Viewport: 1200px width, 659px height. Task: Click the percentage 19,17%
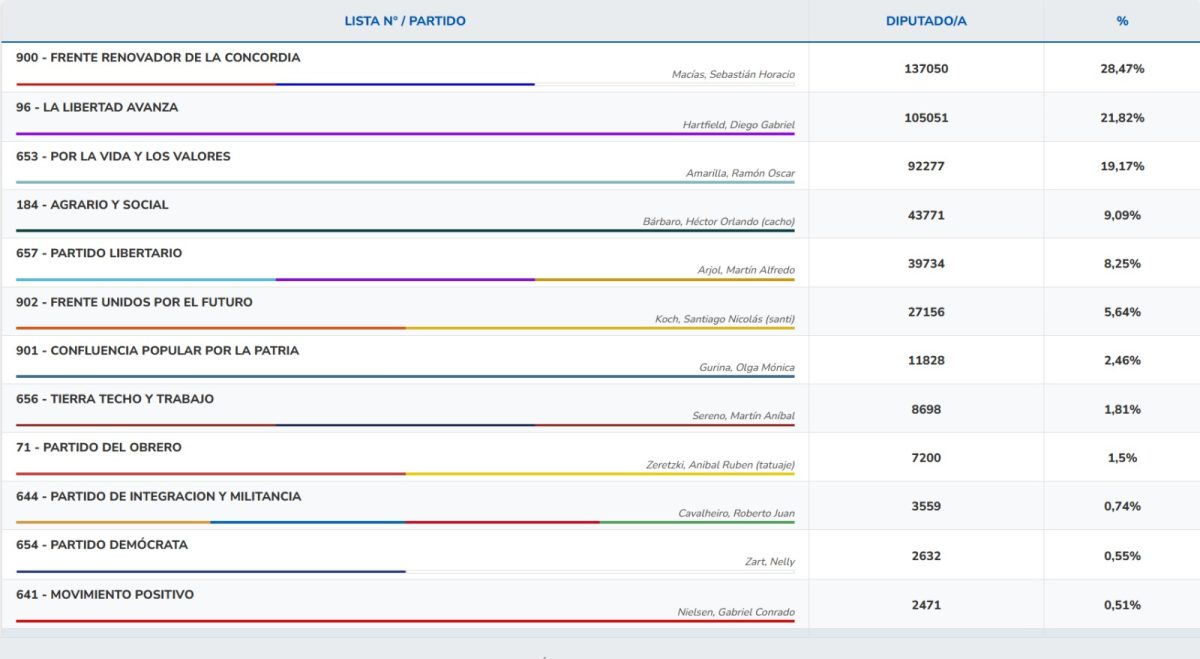tap(1122, 166)
